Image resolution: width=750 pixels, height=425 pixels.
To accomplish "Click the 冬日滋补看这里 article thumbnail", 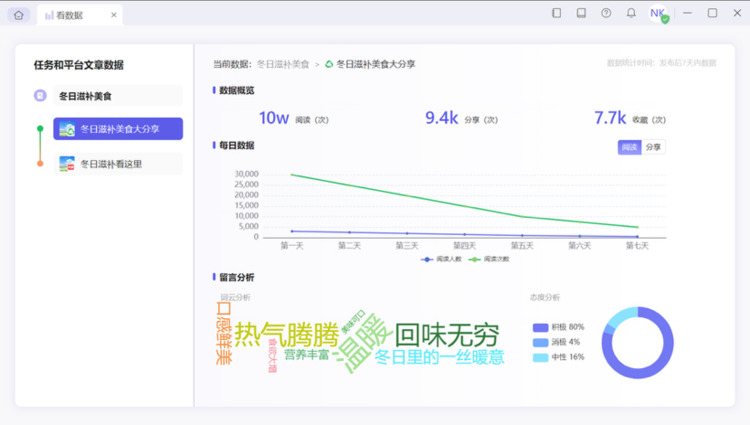I will pos(67,164).
